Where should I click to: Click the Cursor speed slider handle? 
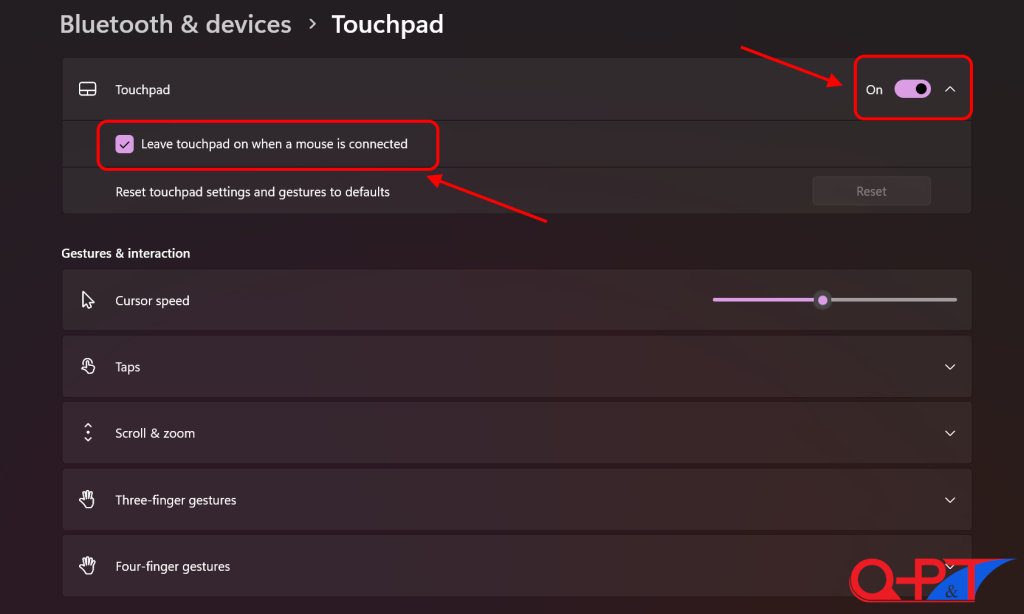pyautogui.click(x=822, y=299)
